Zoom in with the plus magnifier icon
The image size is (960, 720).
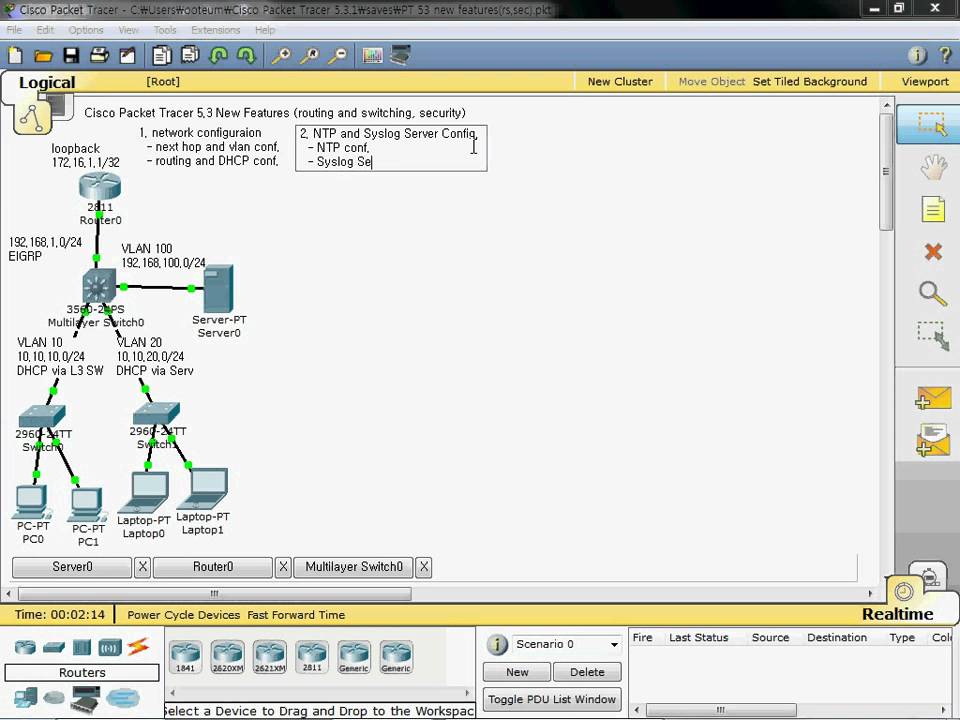pos(281,56)
